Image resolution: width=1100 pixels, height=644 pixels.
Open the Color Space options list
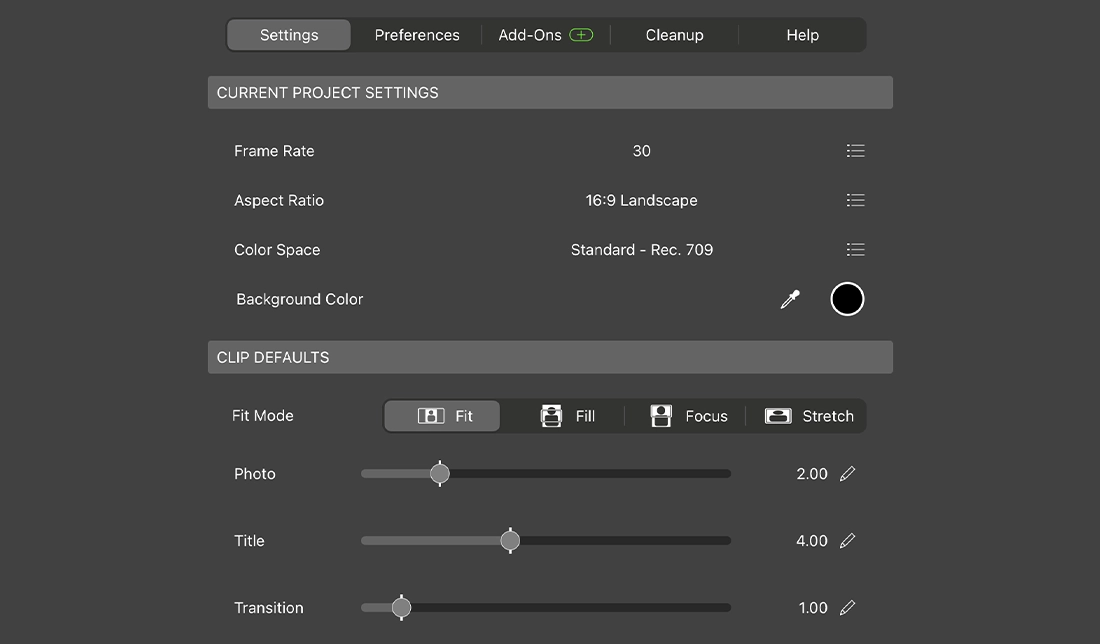[x=855, y=250]
